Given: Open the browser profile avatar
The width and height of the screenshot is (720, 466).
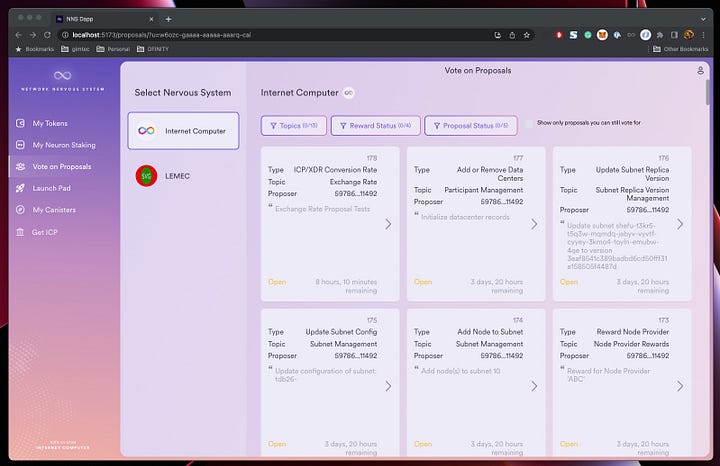Looking at the screenshot, I should [689, 35].
